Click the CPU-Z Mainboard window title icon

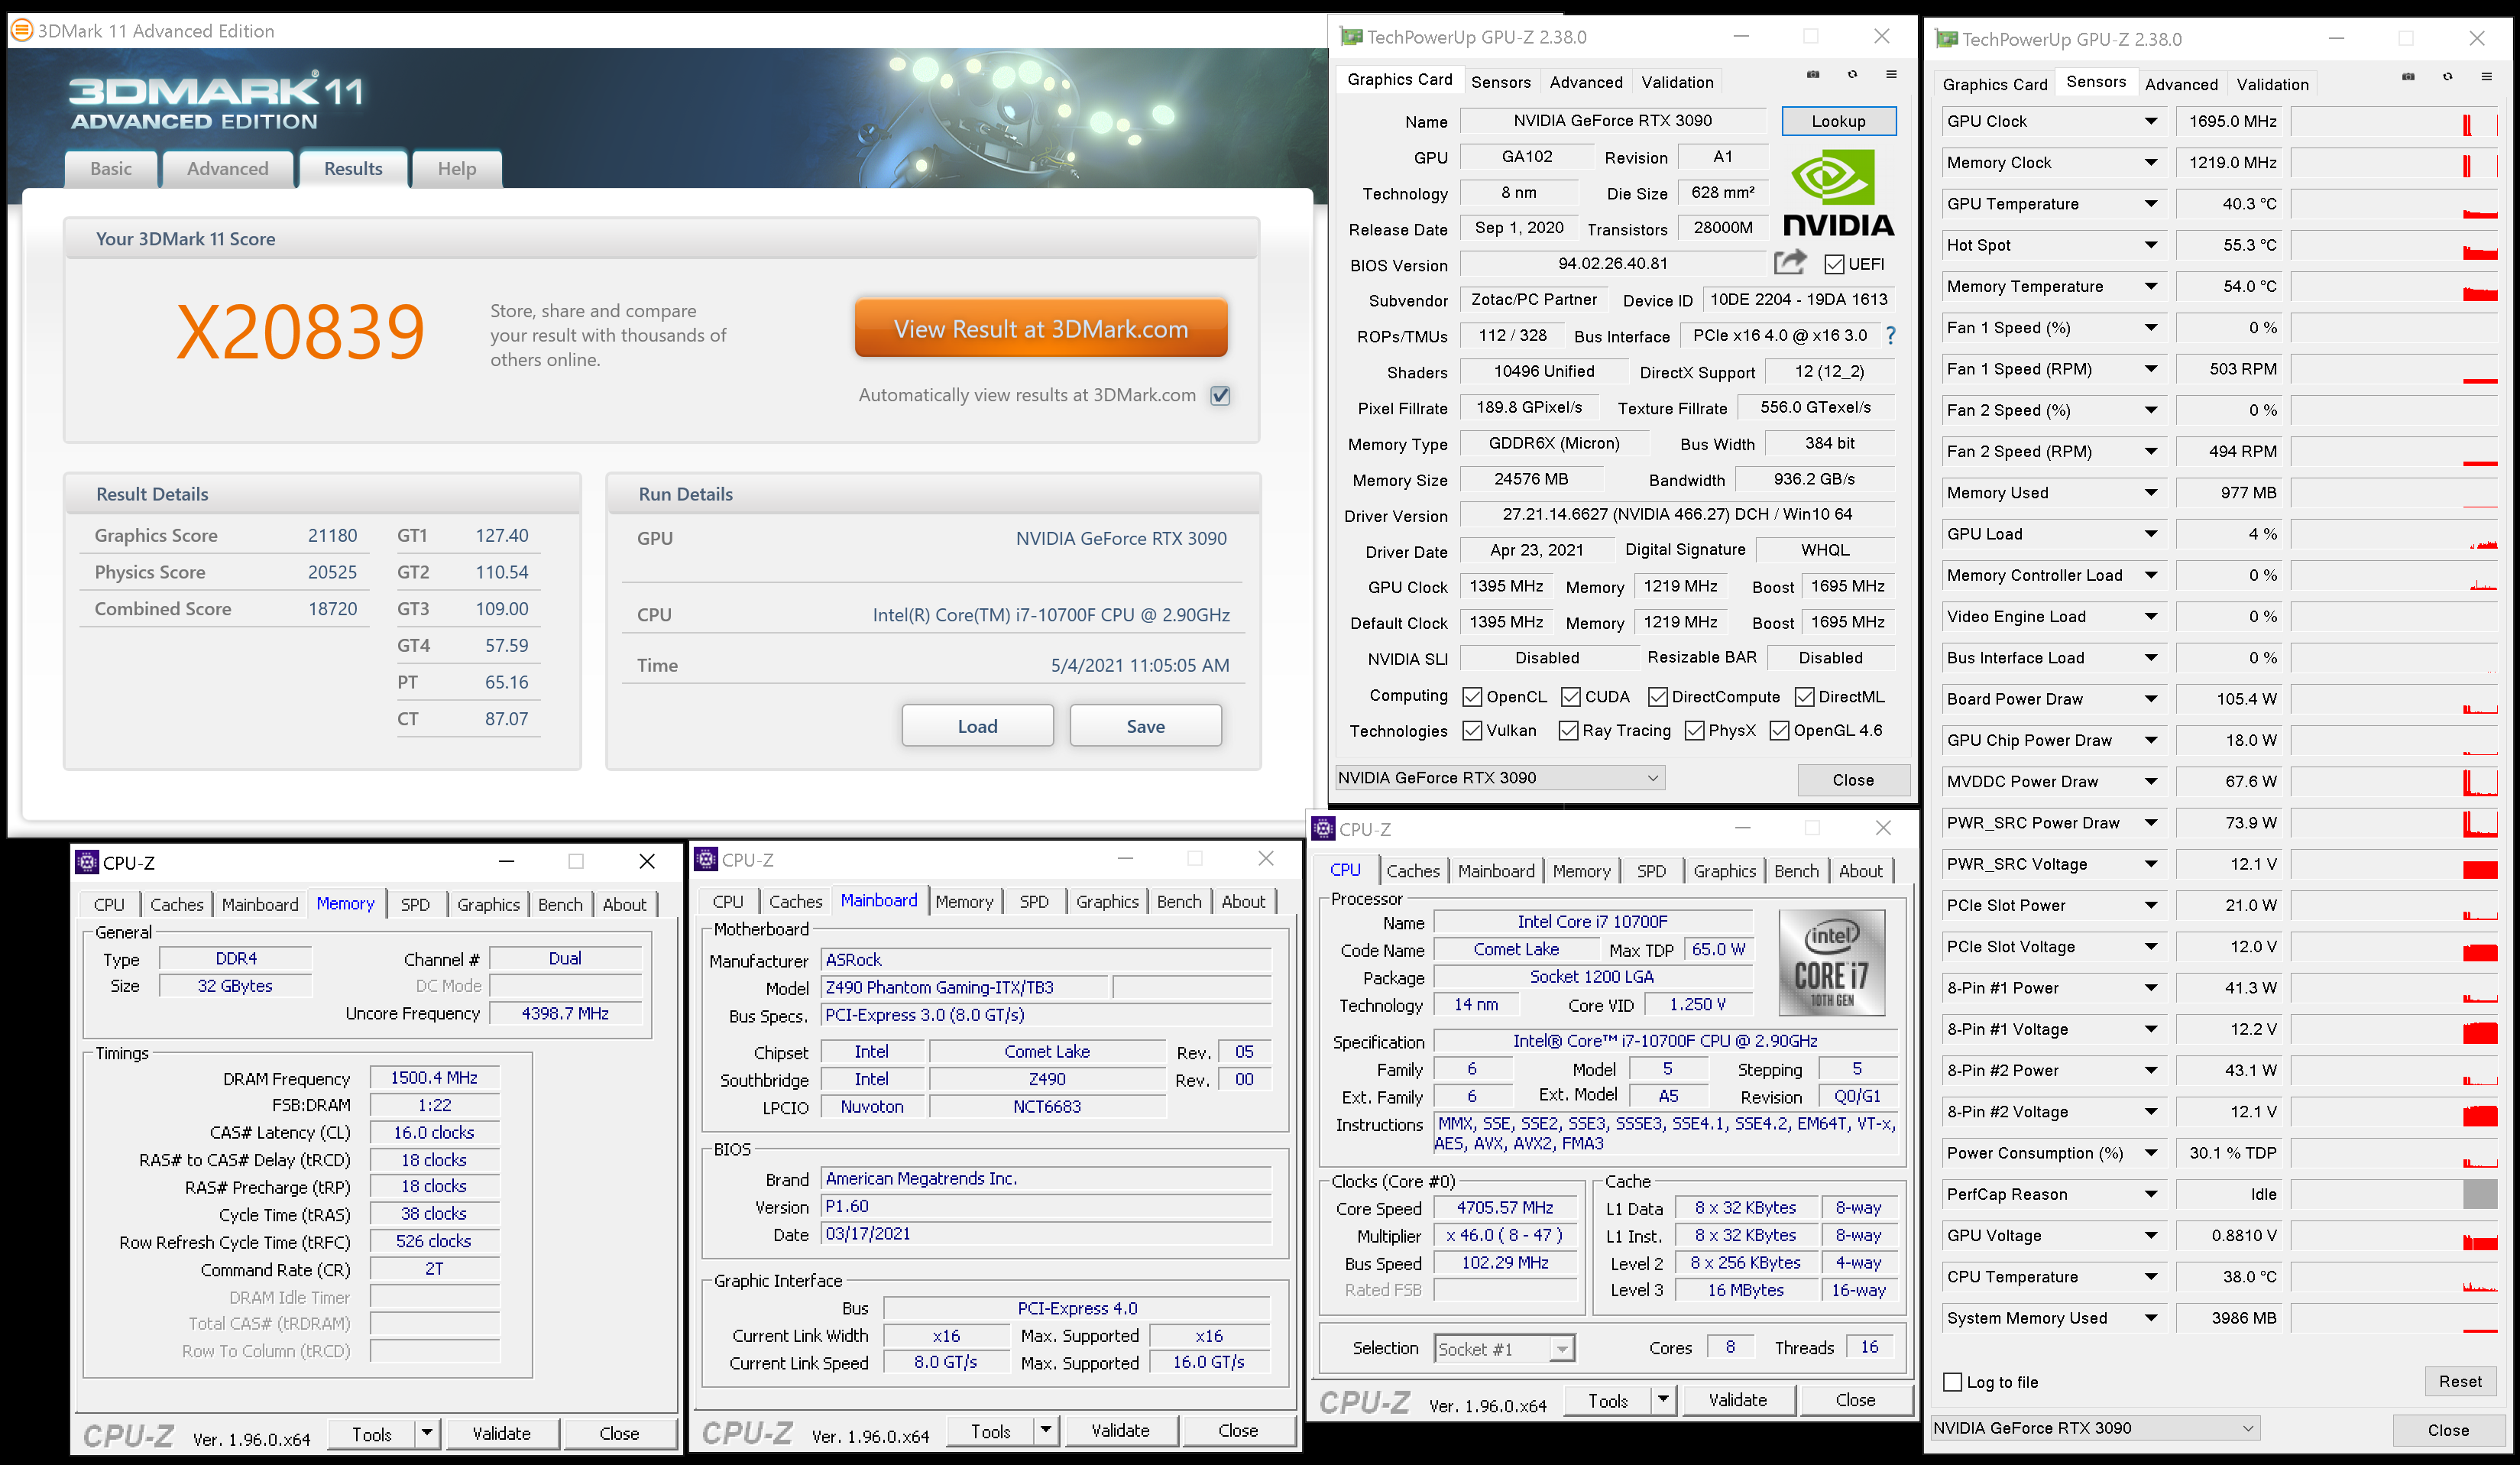tap(706, 859)
